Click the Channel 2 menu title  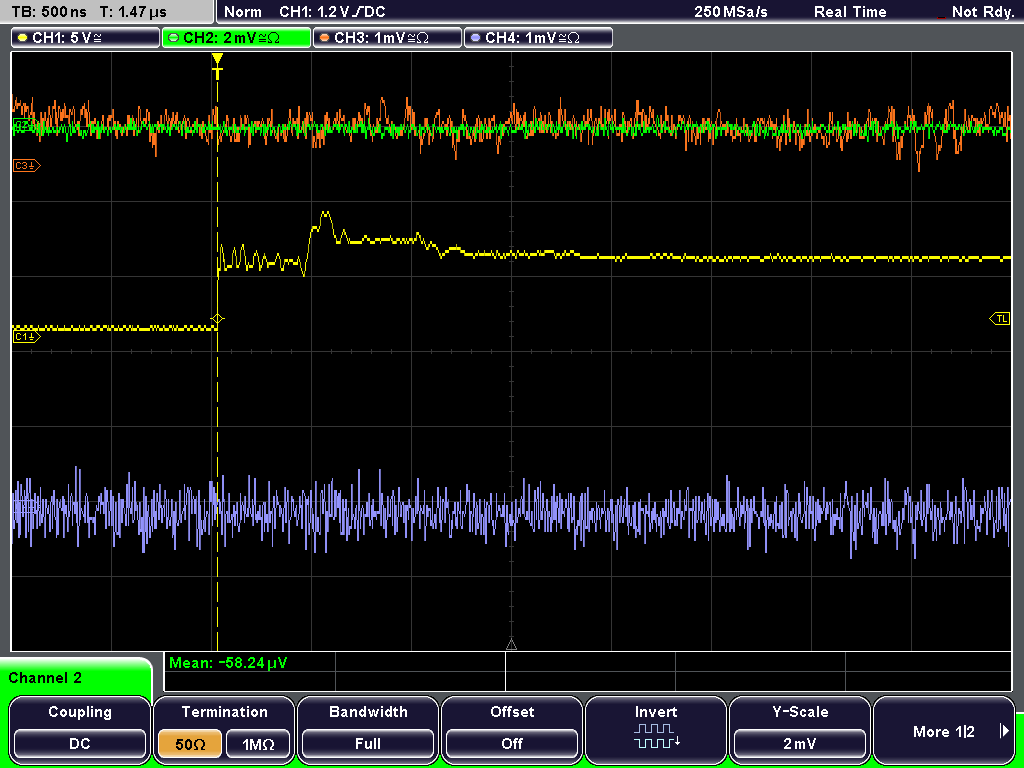[x=45, y=678]
